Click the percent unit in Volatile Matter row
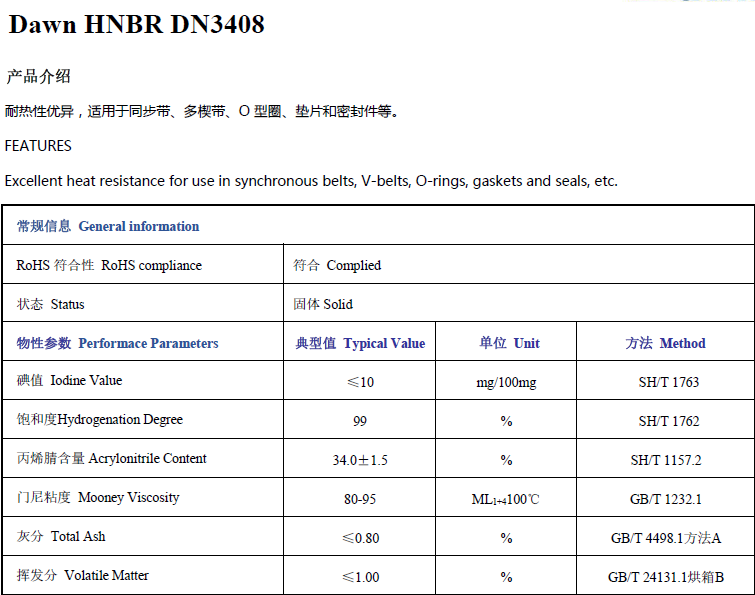The width and height of the screenshot is (755, 595). [x=506, y=577]
